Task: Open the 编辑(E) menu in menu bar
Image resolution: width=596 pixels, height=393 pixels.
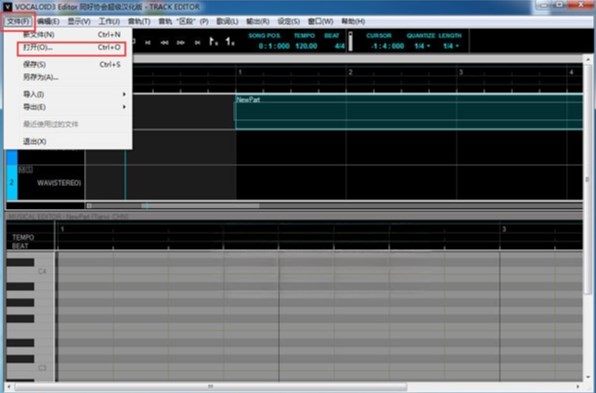Action: 49,21
